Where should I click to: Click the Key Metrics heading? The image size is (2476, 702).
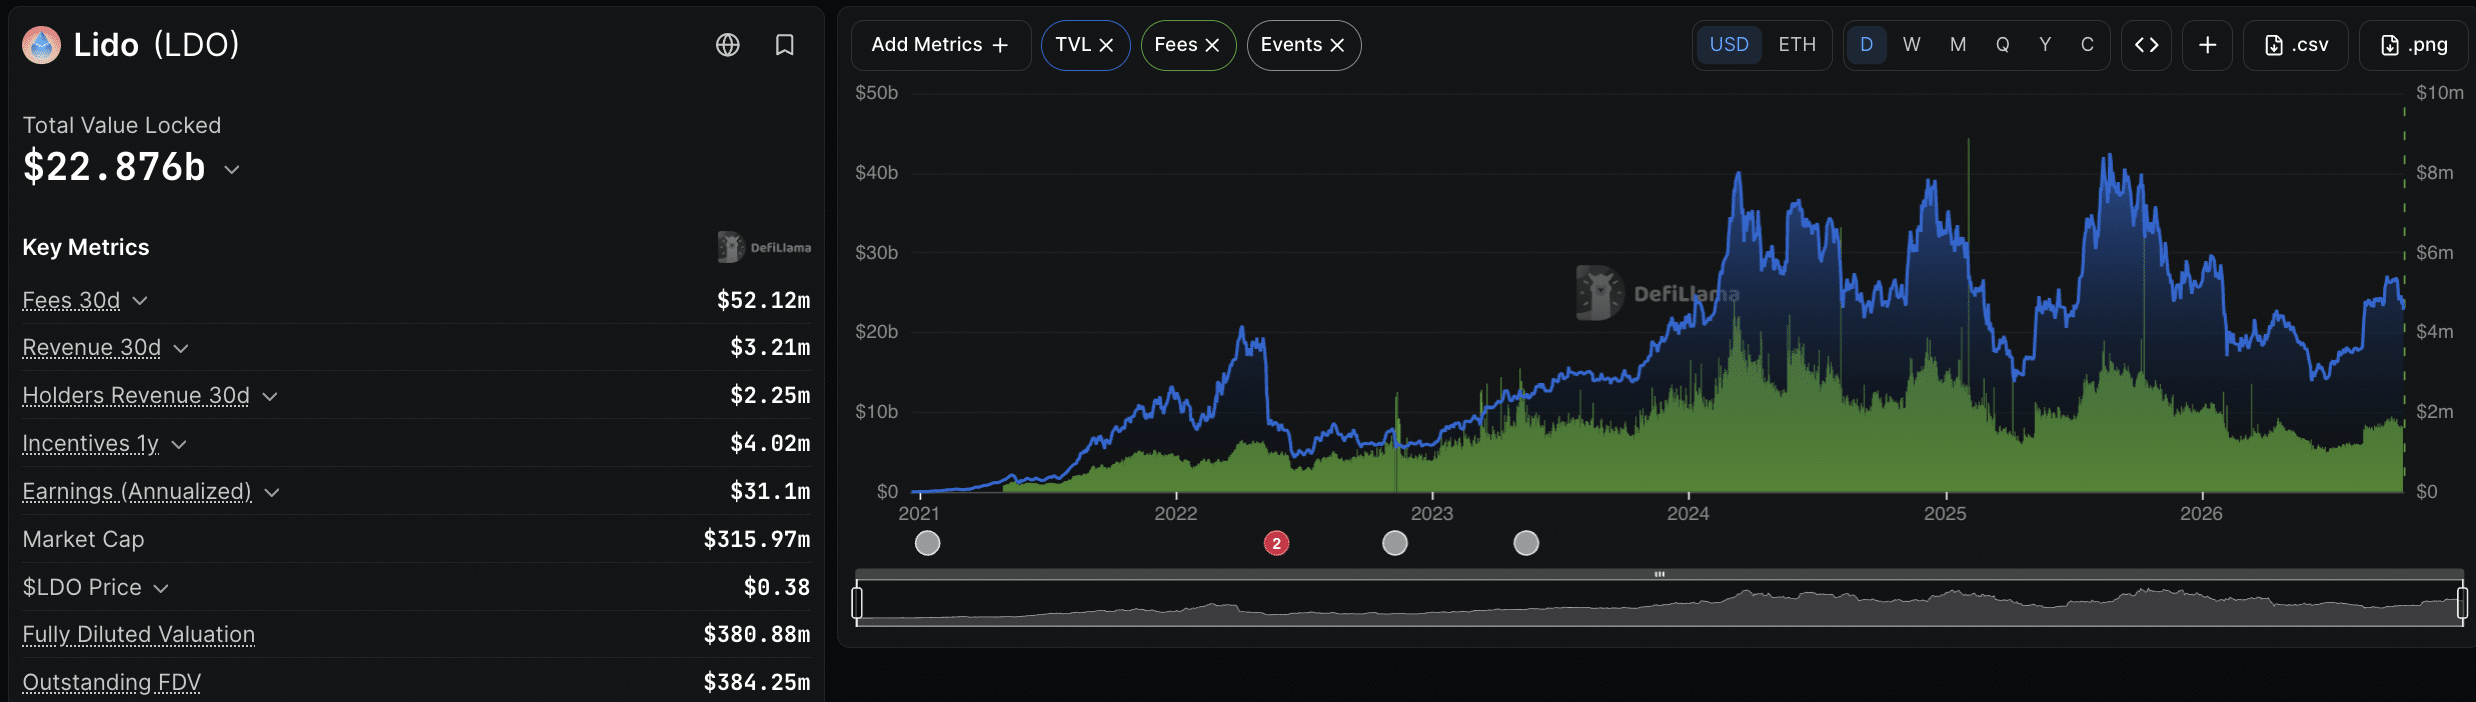(86, 248)
